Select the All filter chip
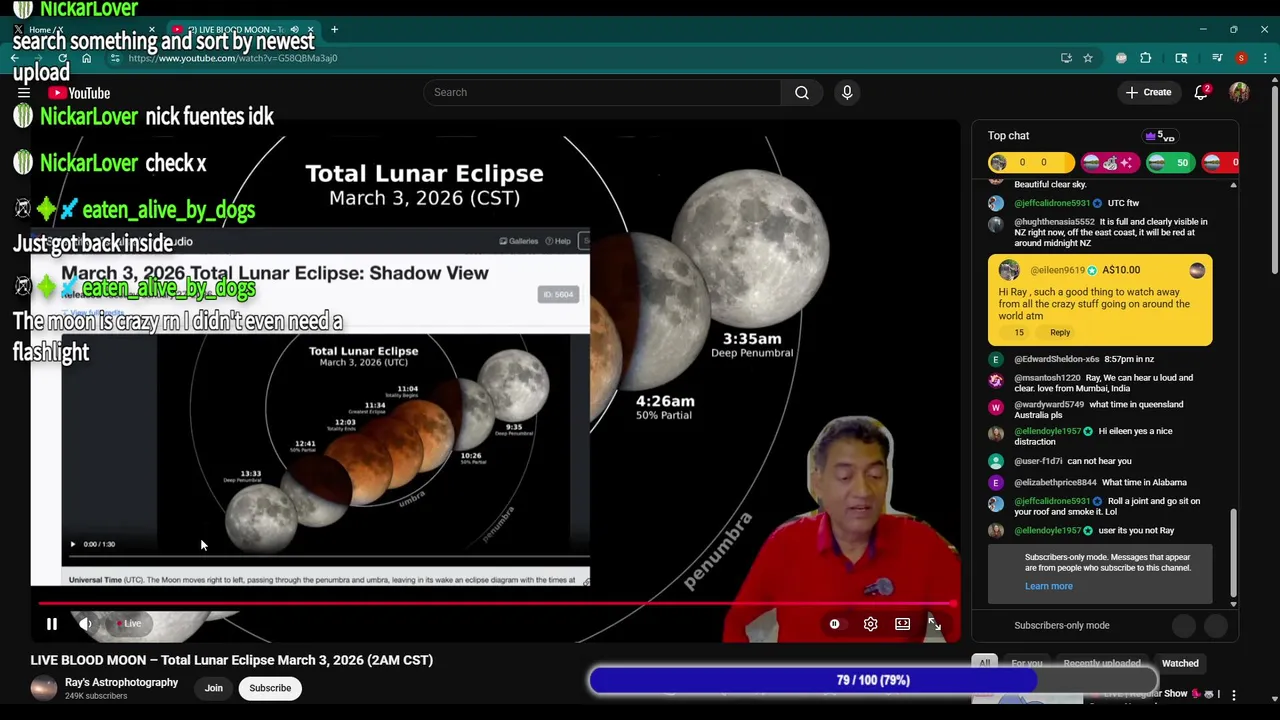The height and width of the screenshot is (720, 1280). 985,663
